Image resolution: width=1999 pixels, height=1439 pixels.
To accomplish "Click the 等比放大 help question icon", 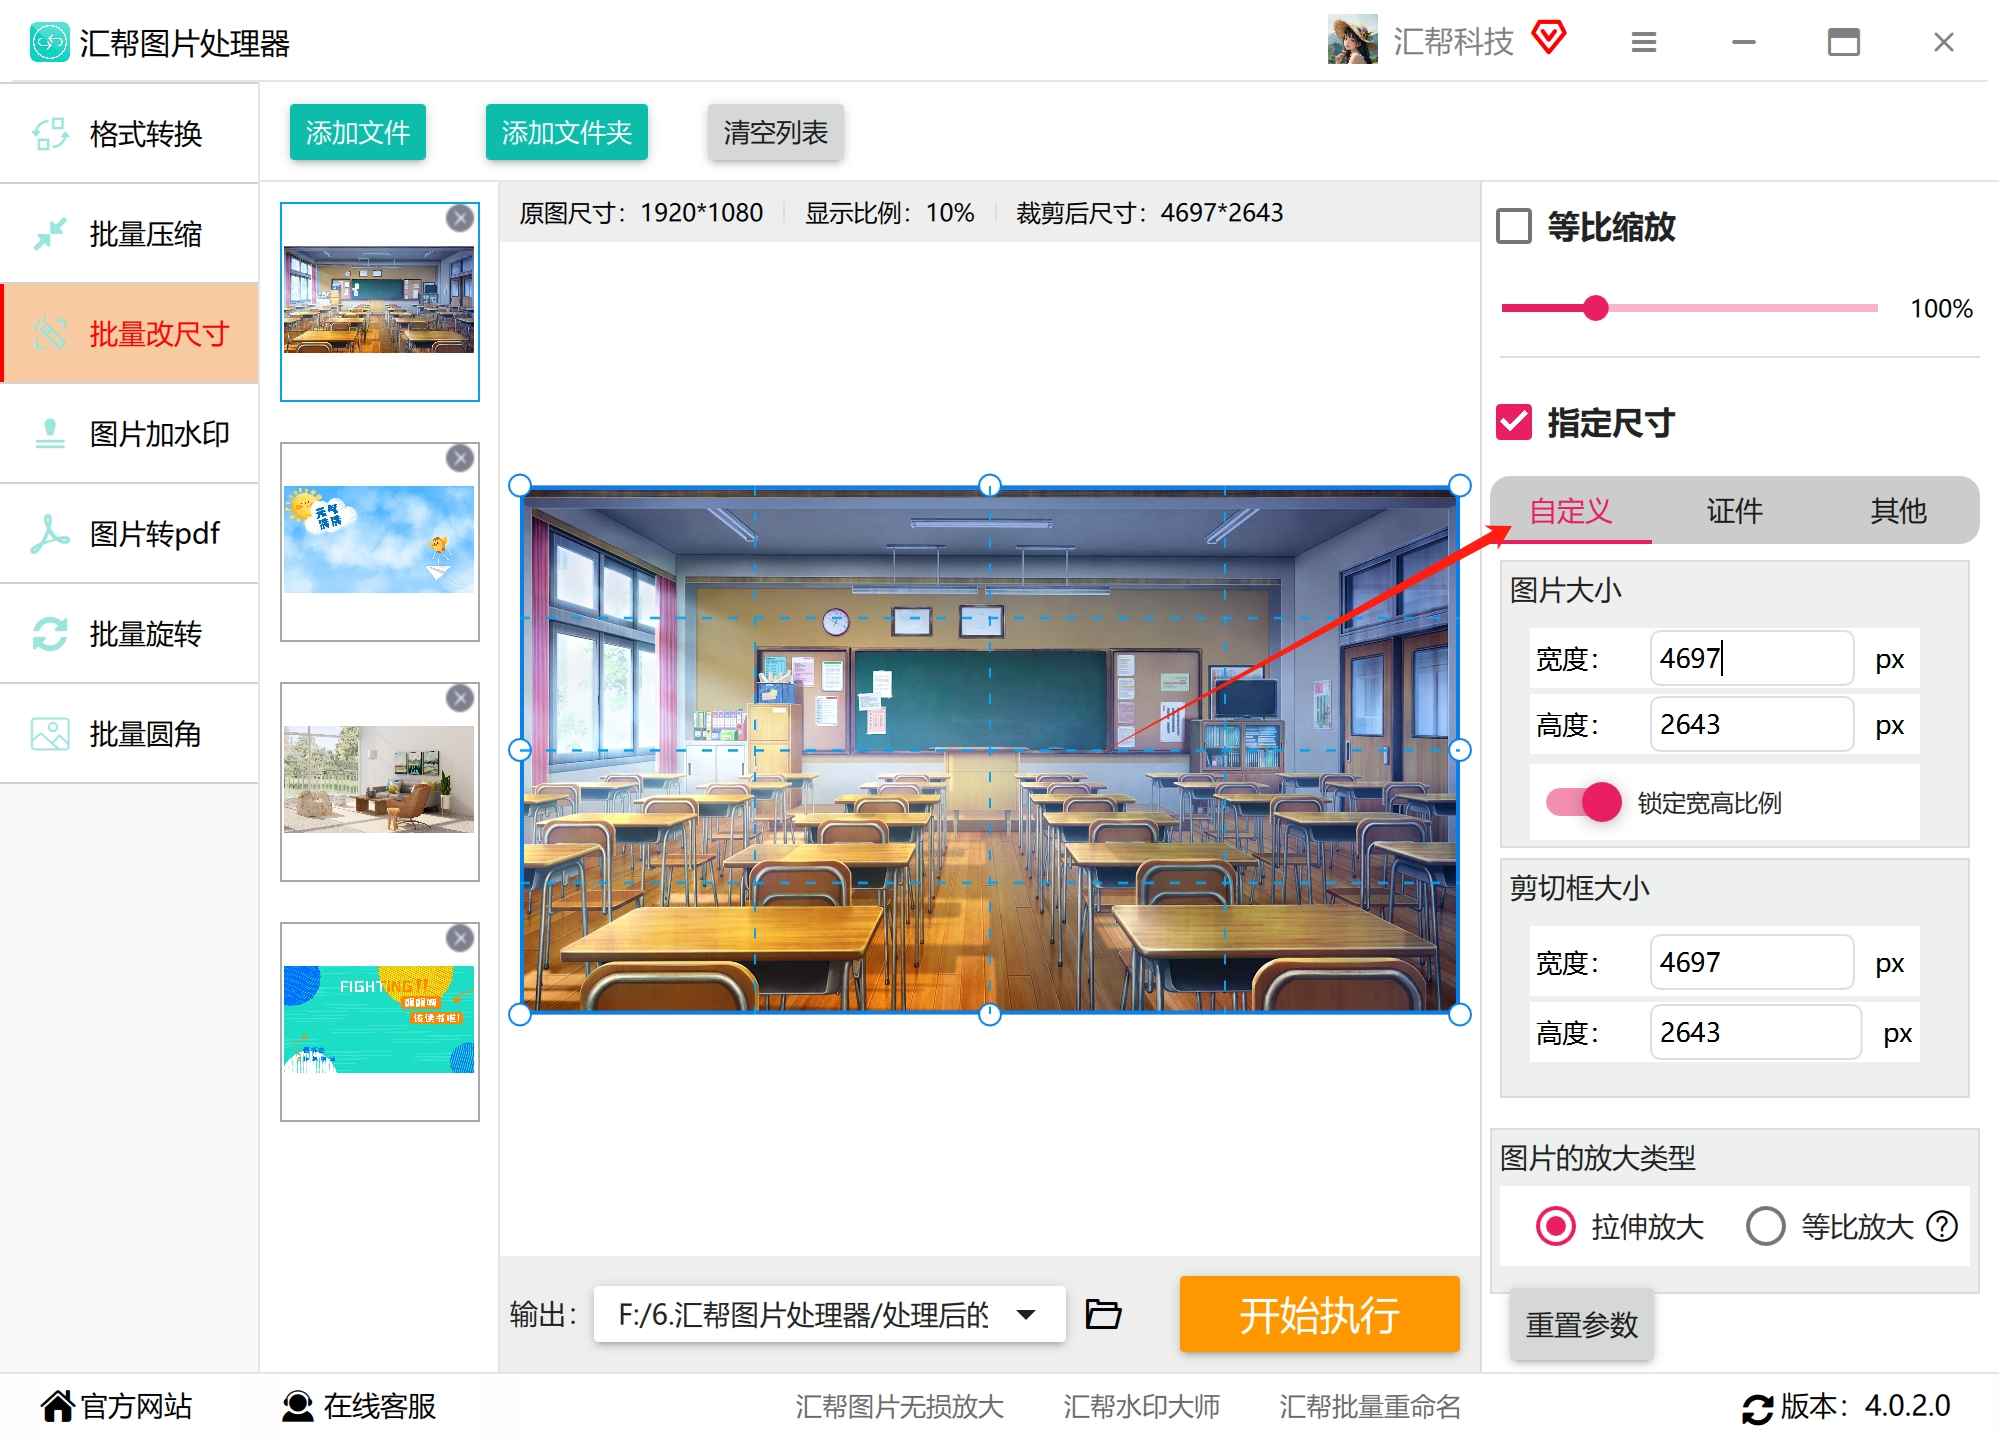I will click(x=1942, y=1226).
